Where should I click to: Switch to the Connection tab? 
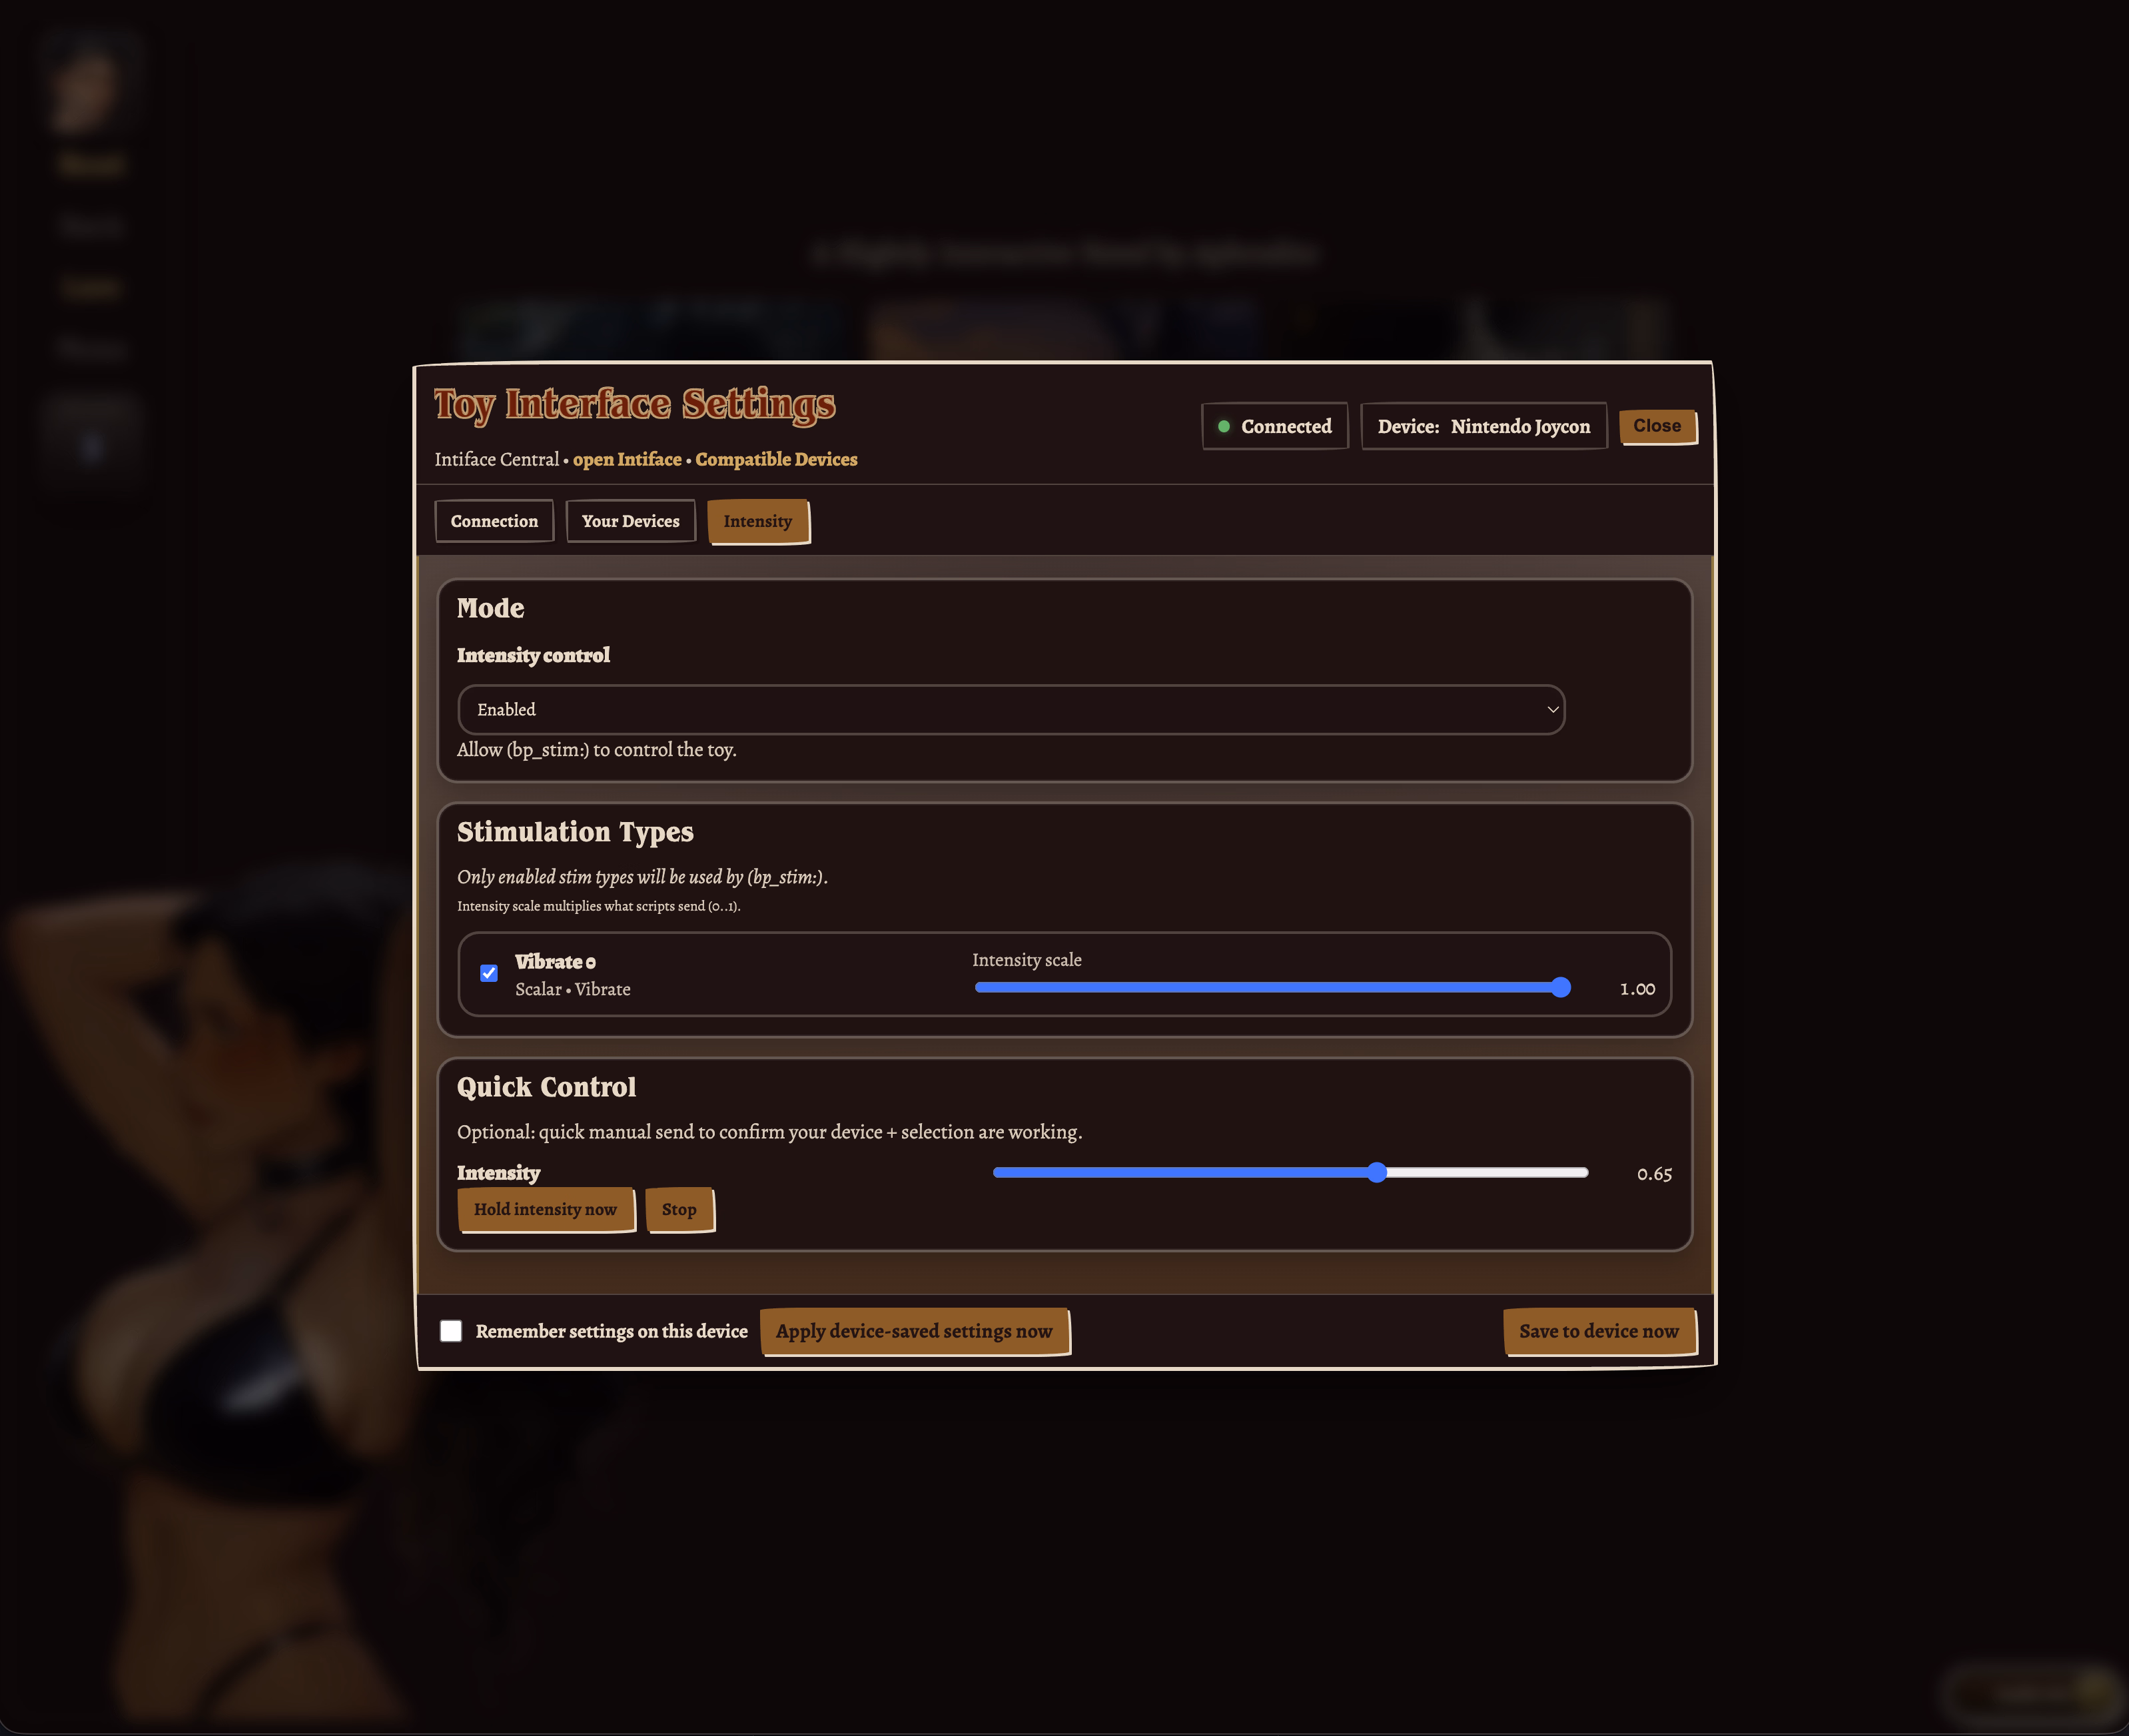click(x=494, y=521)
